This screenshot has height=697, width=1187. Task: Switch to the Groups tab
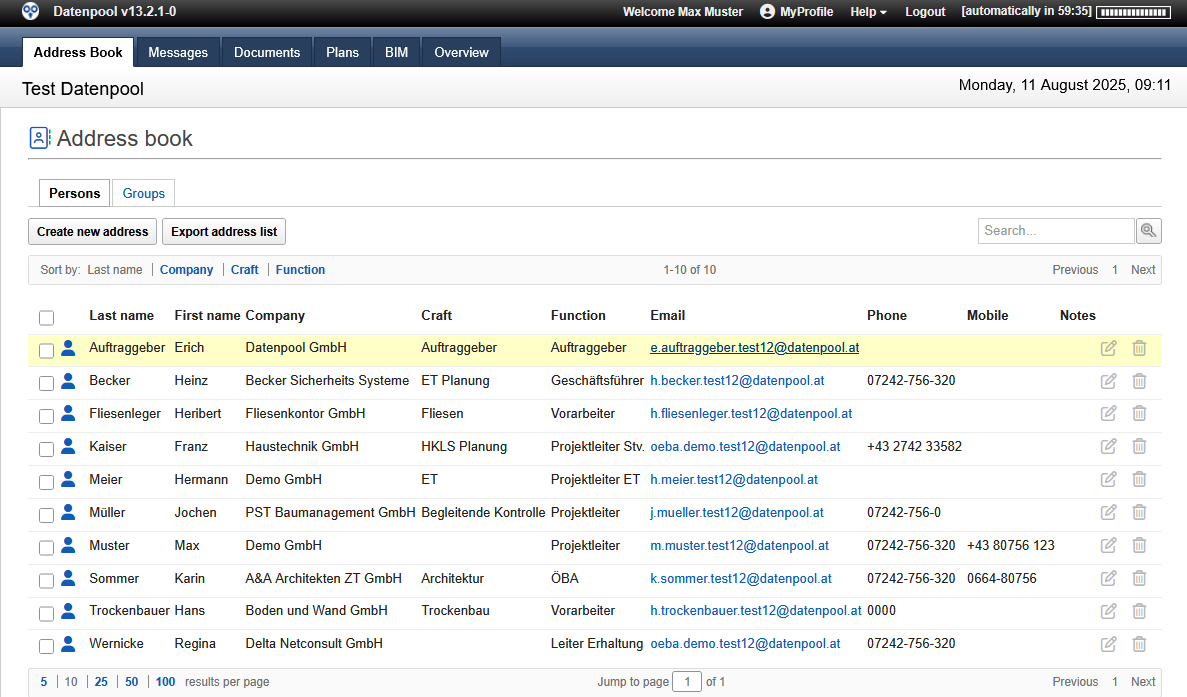[144, 193]
